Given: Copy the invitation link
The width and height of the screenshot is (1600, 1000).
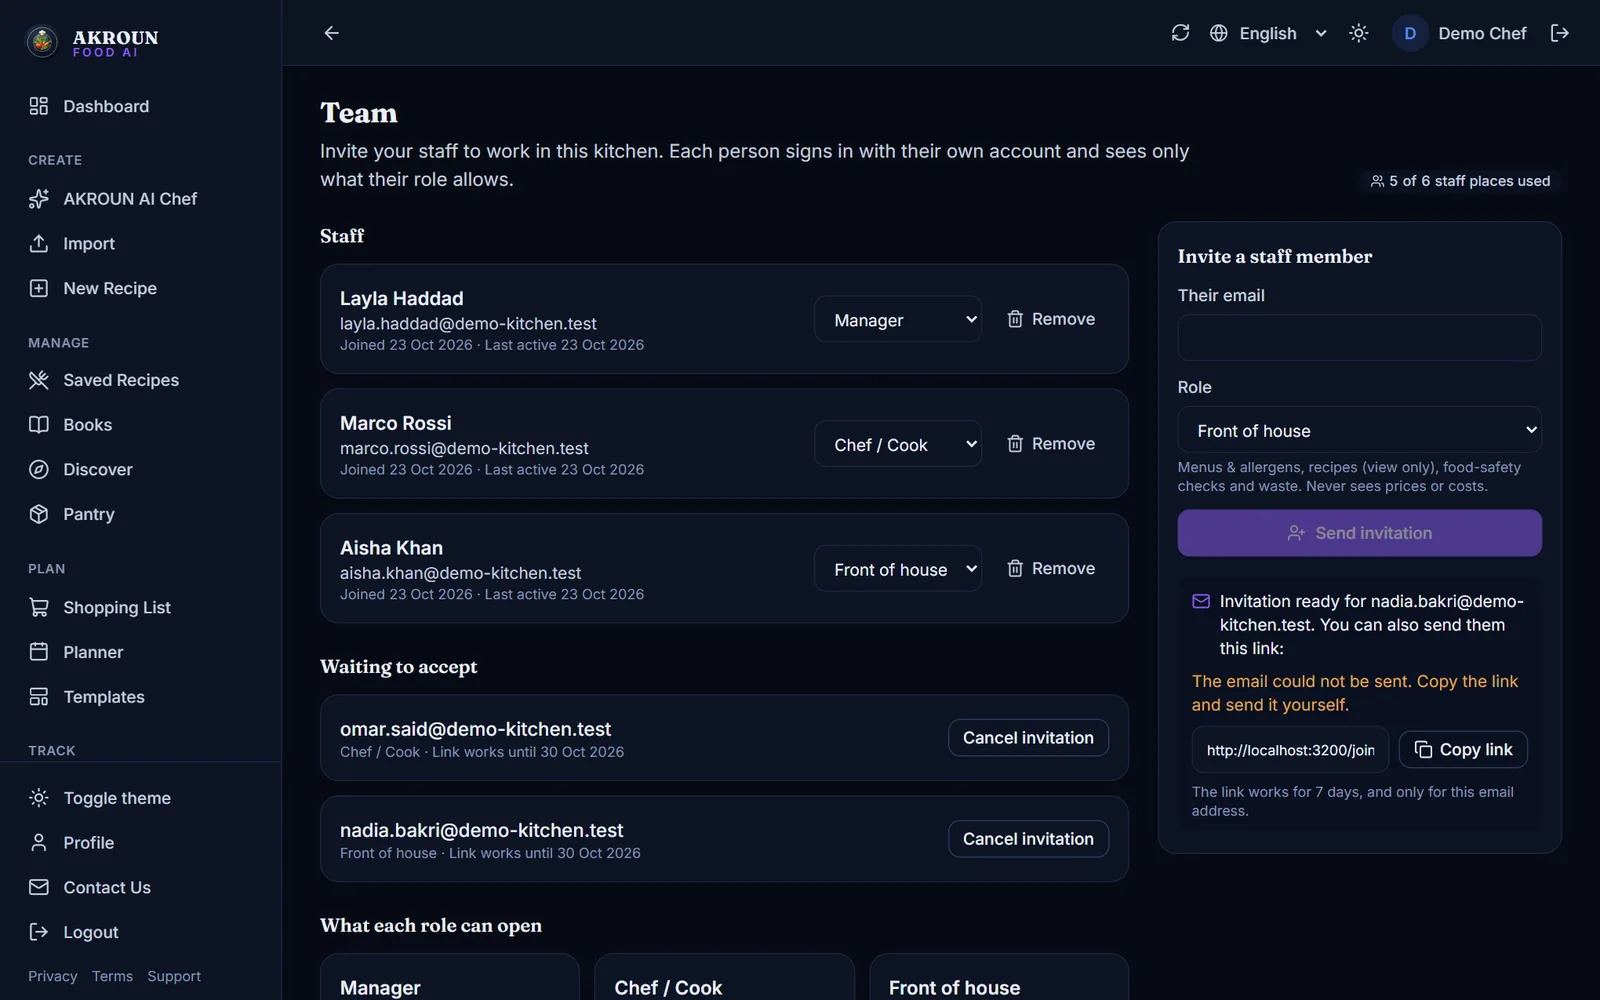Looking at the screenshot, I should pos(1463,750).
